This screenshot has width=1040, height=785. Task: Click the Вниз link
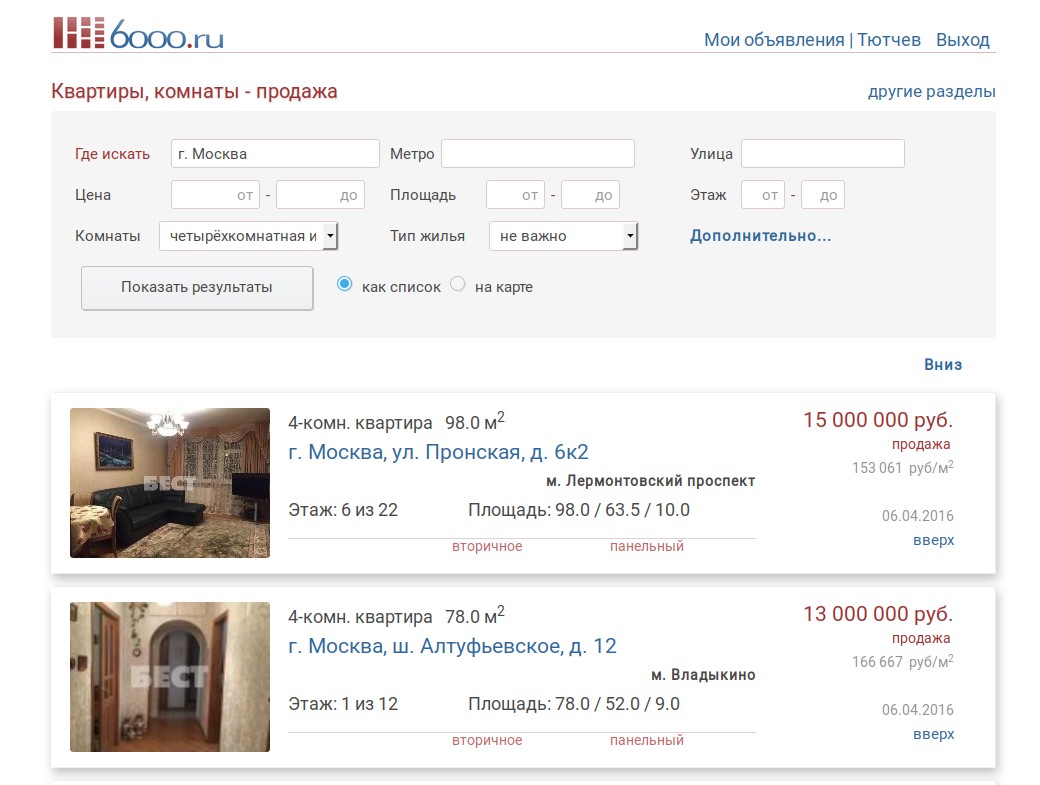tap(942, 365)
